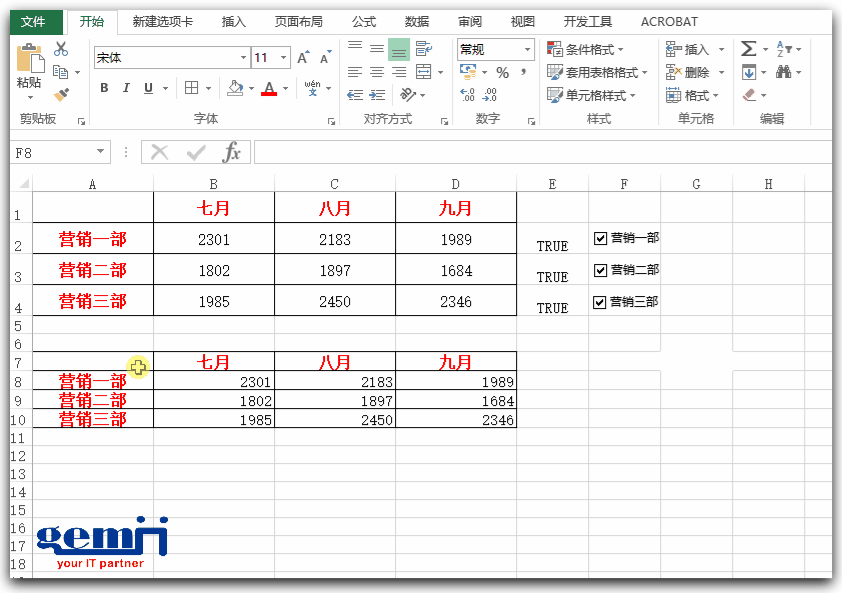
Task: Uncheck the 营销二部 checkbox
Action: coord(601,270)
